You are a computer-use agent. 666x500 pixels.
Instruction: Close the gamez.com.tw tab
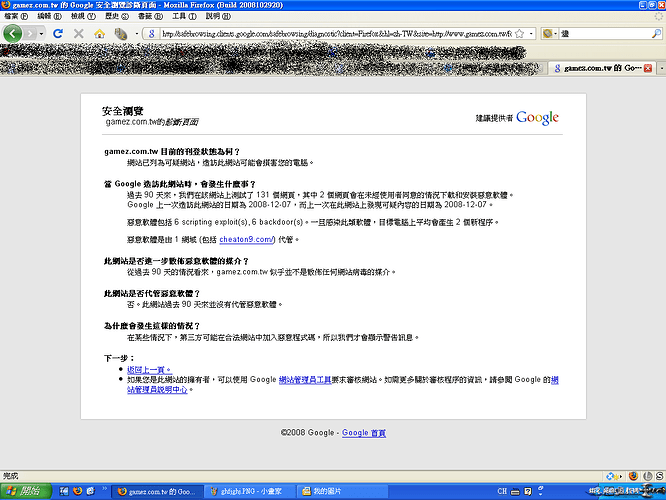(x=648, y=68)
